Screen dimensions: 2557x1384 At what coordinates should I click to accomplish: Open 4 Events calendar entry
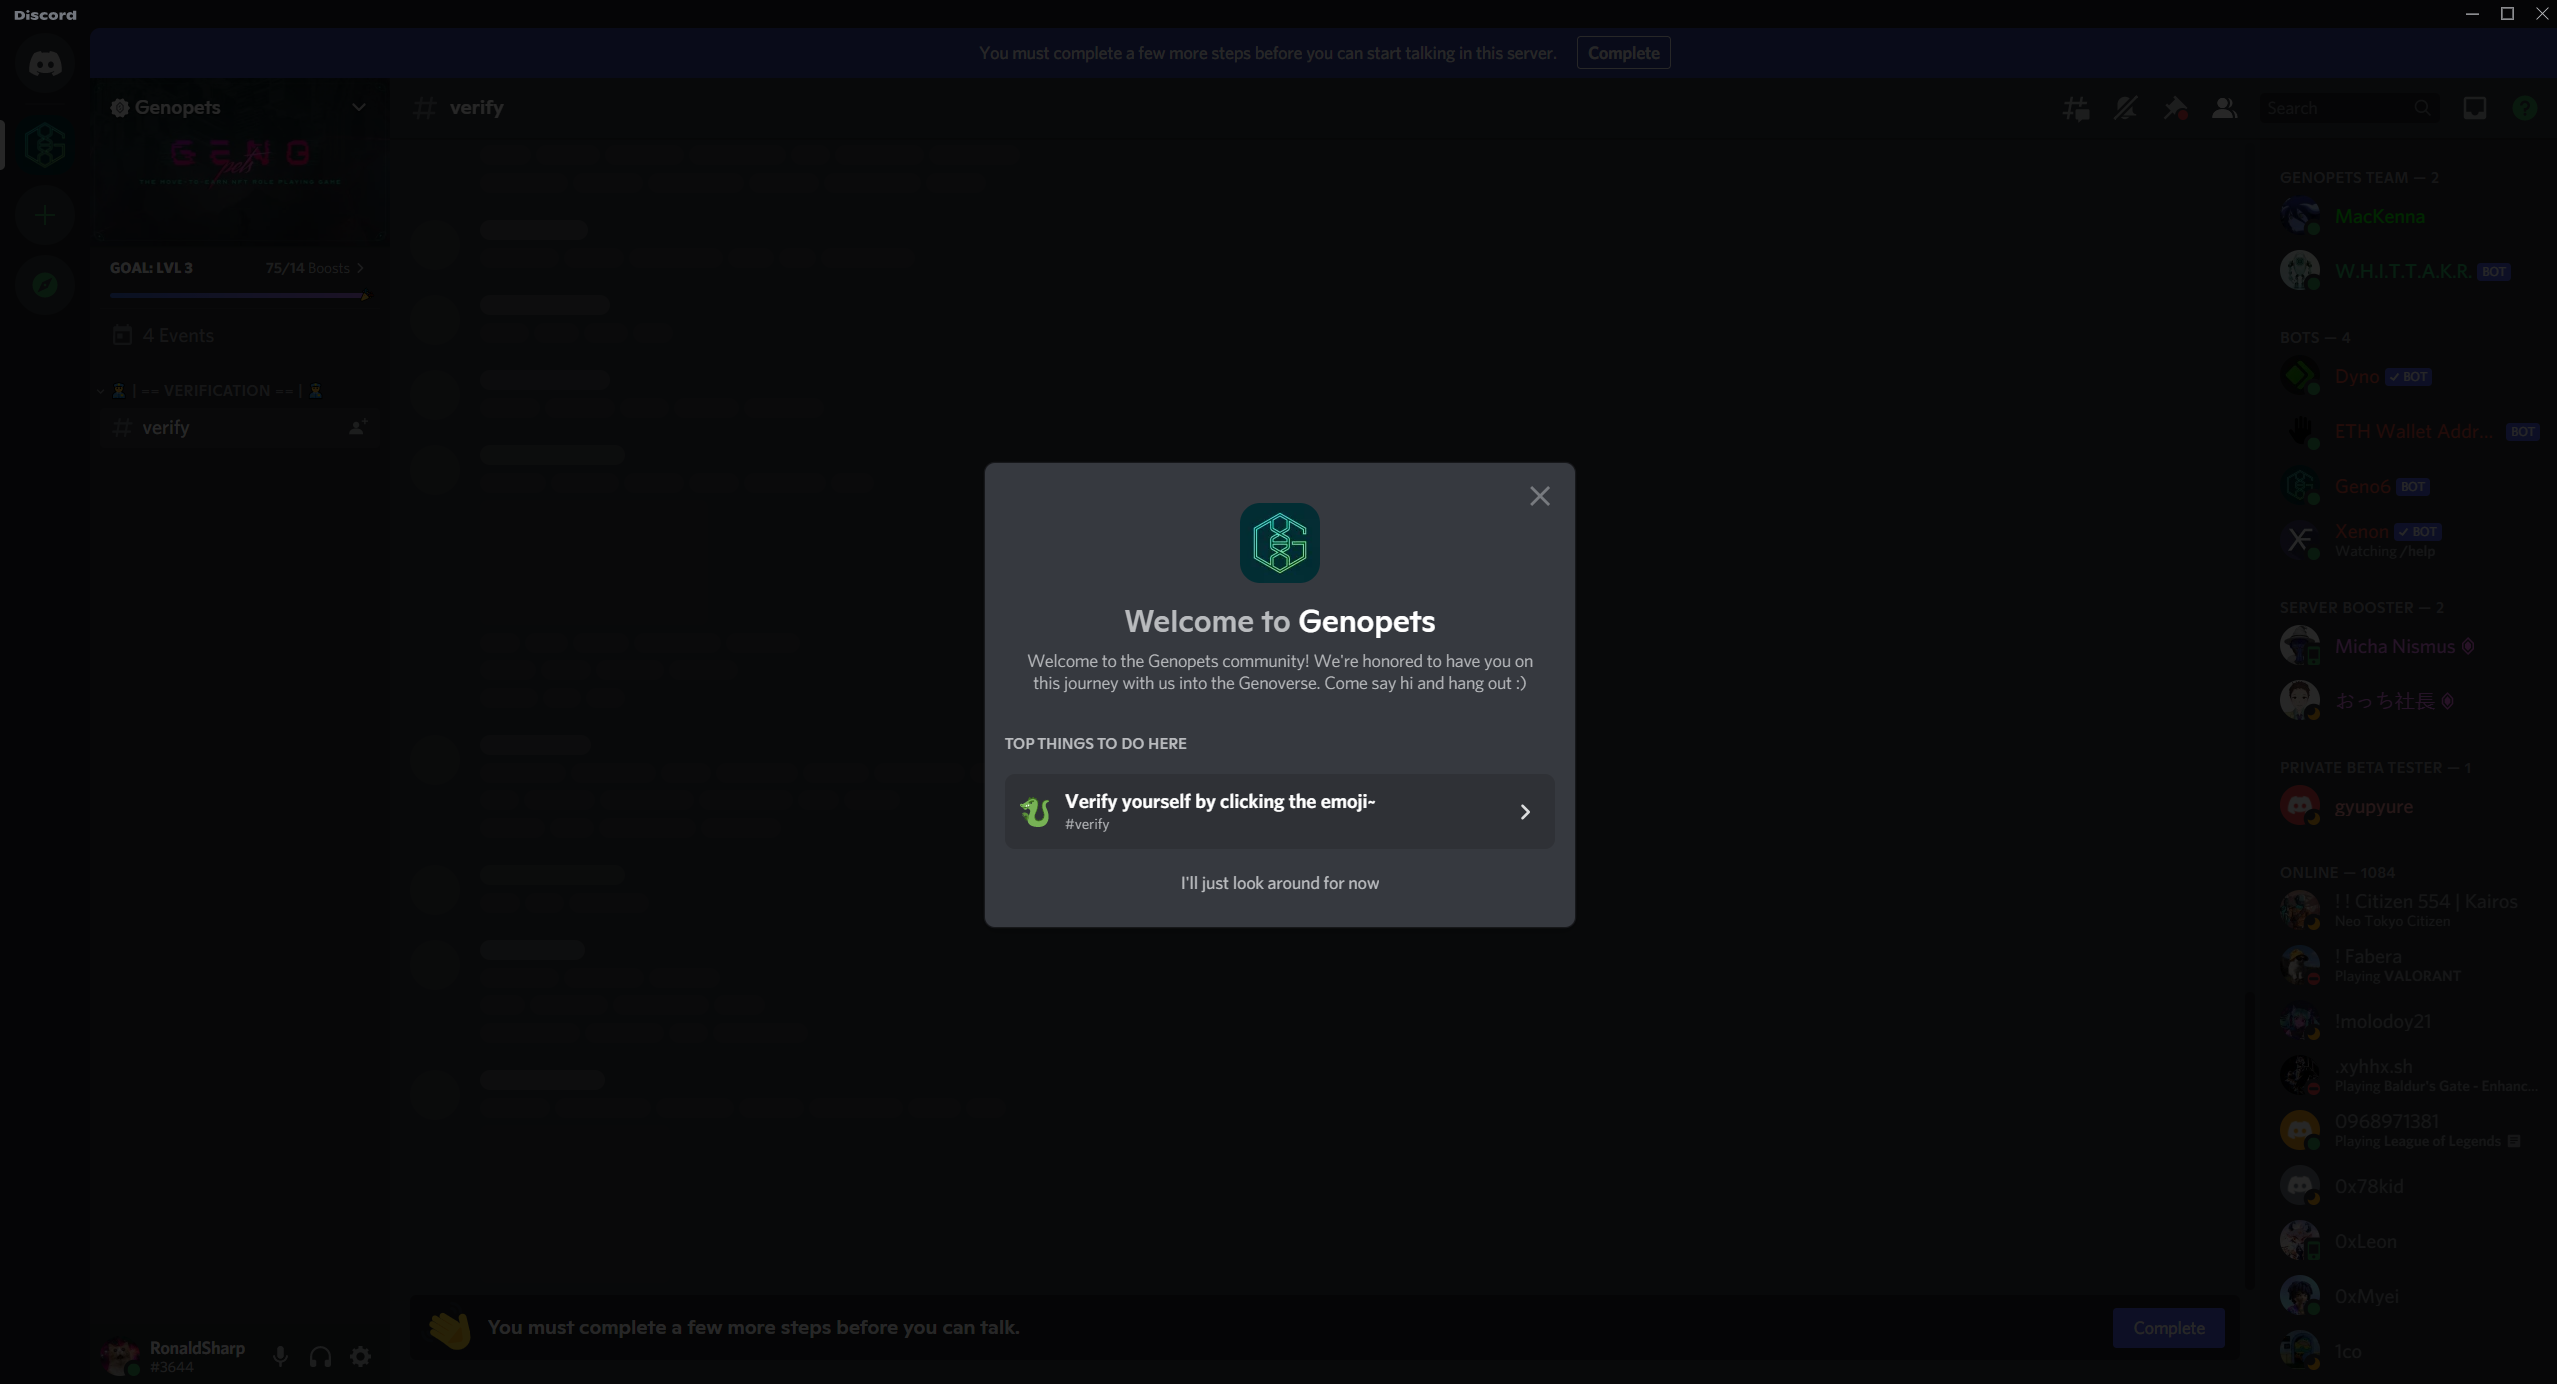click(238, 335)
